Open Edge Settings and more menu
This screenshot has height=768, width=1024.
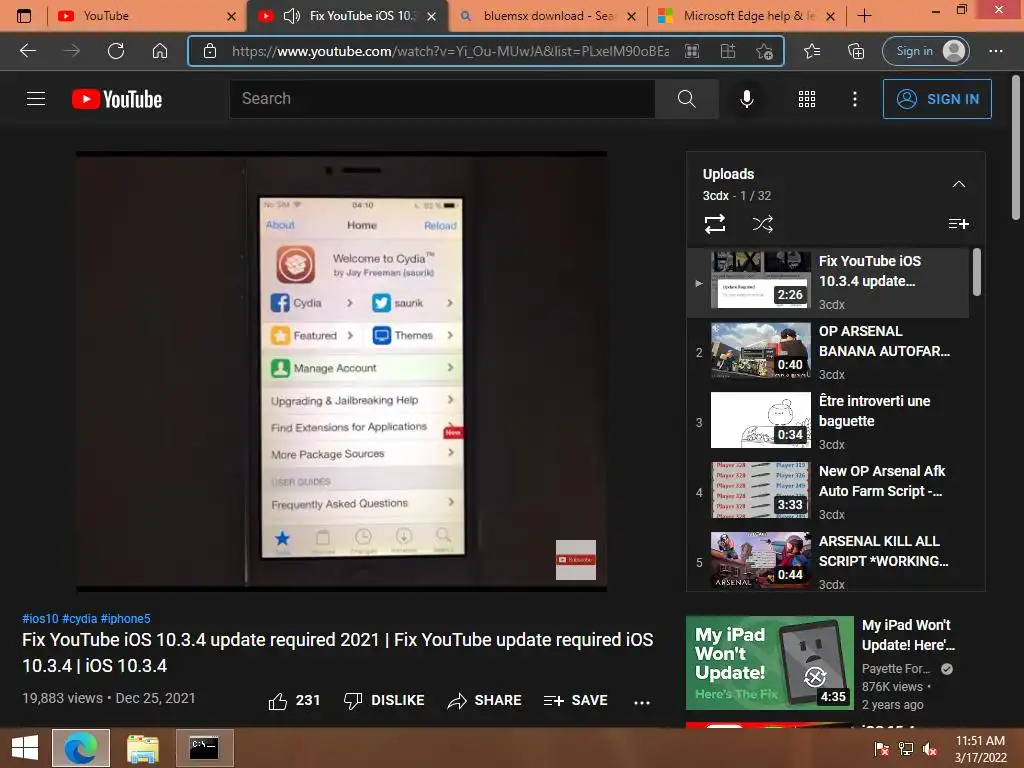pyautogui.click(x=995, y=51)
